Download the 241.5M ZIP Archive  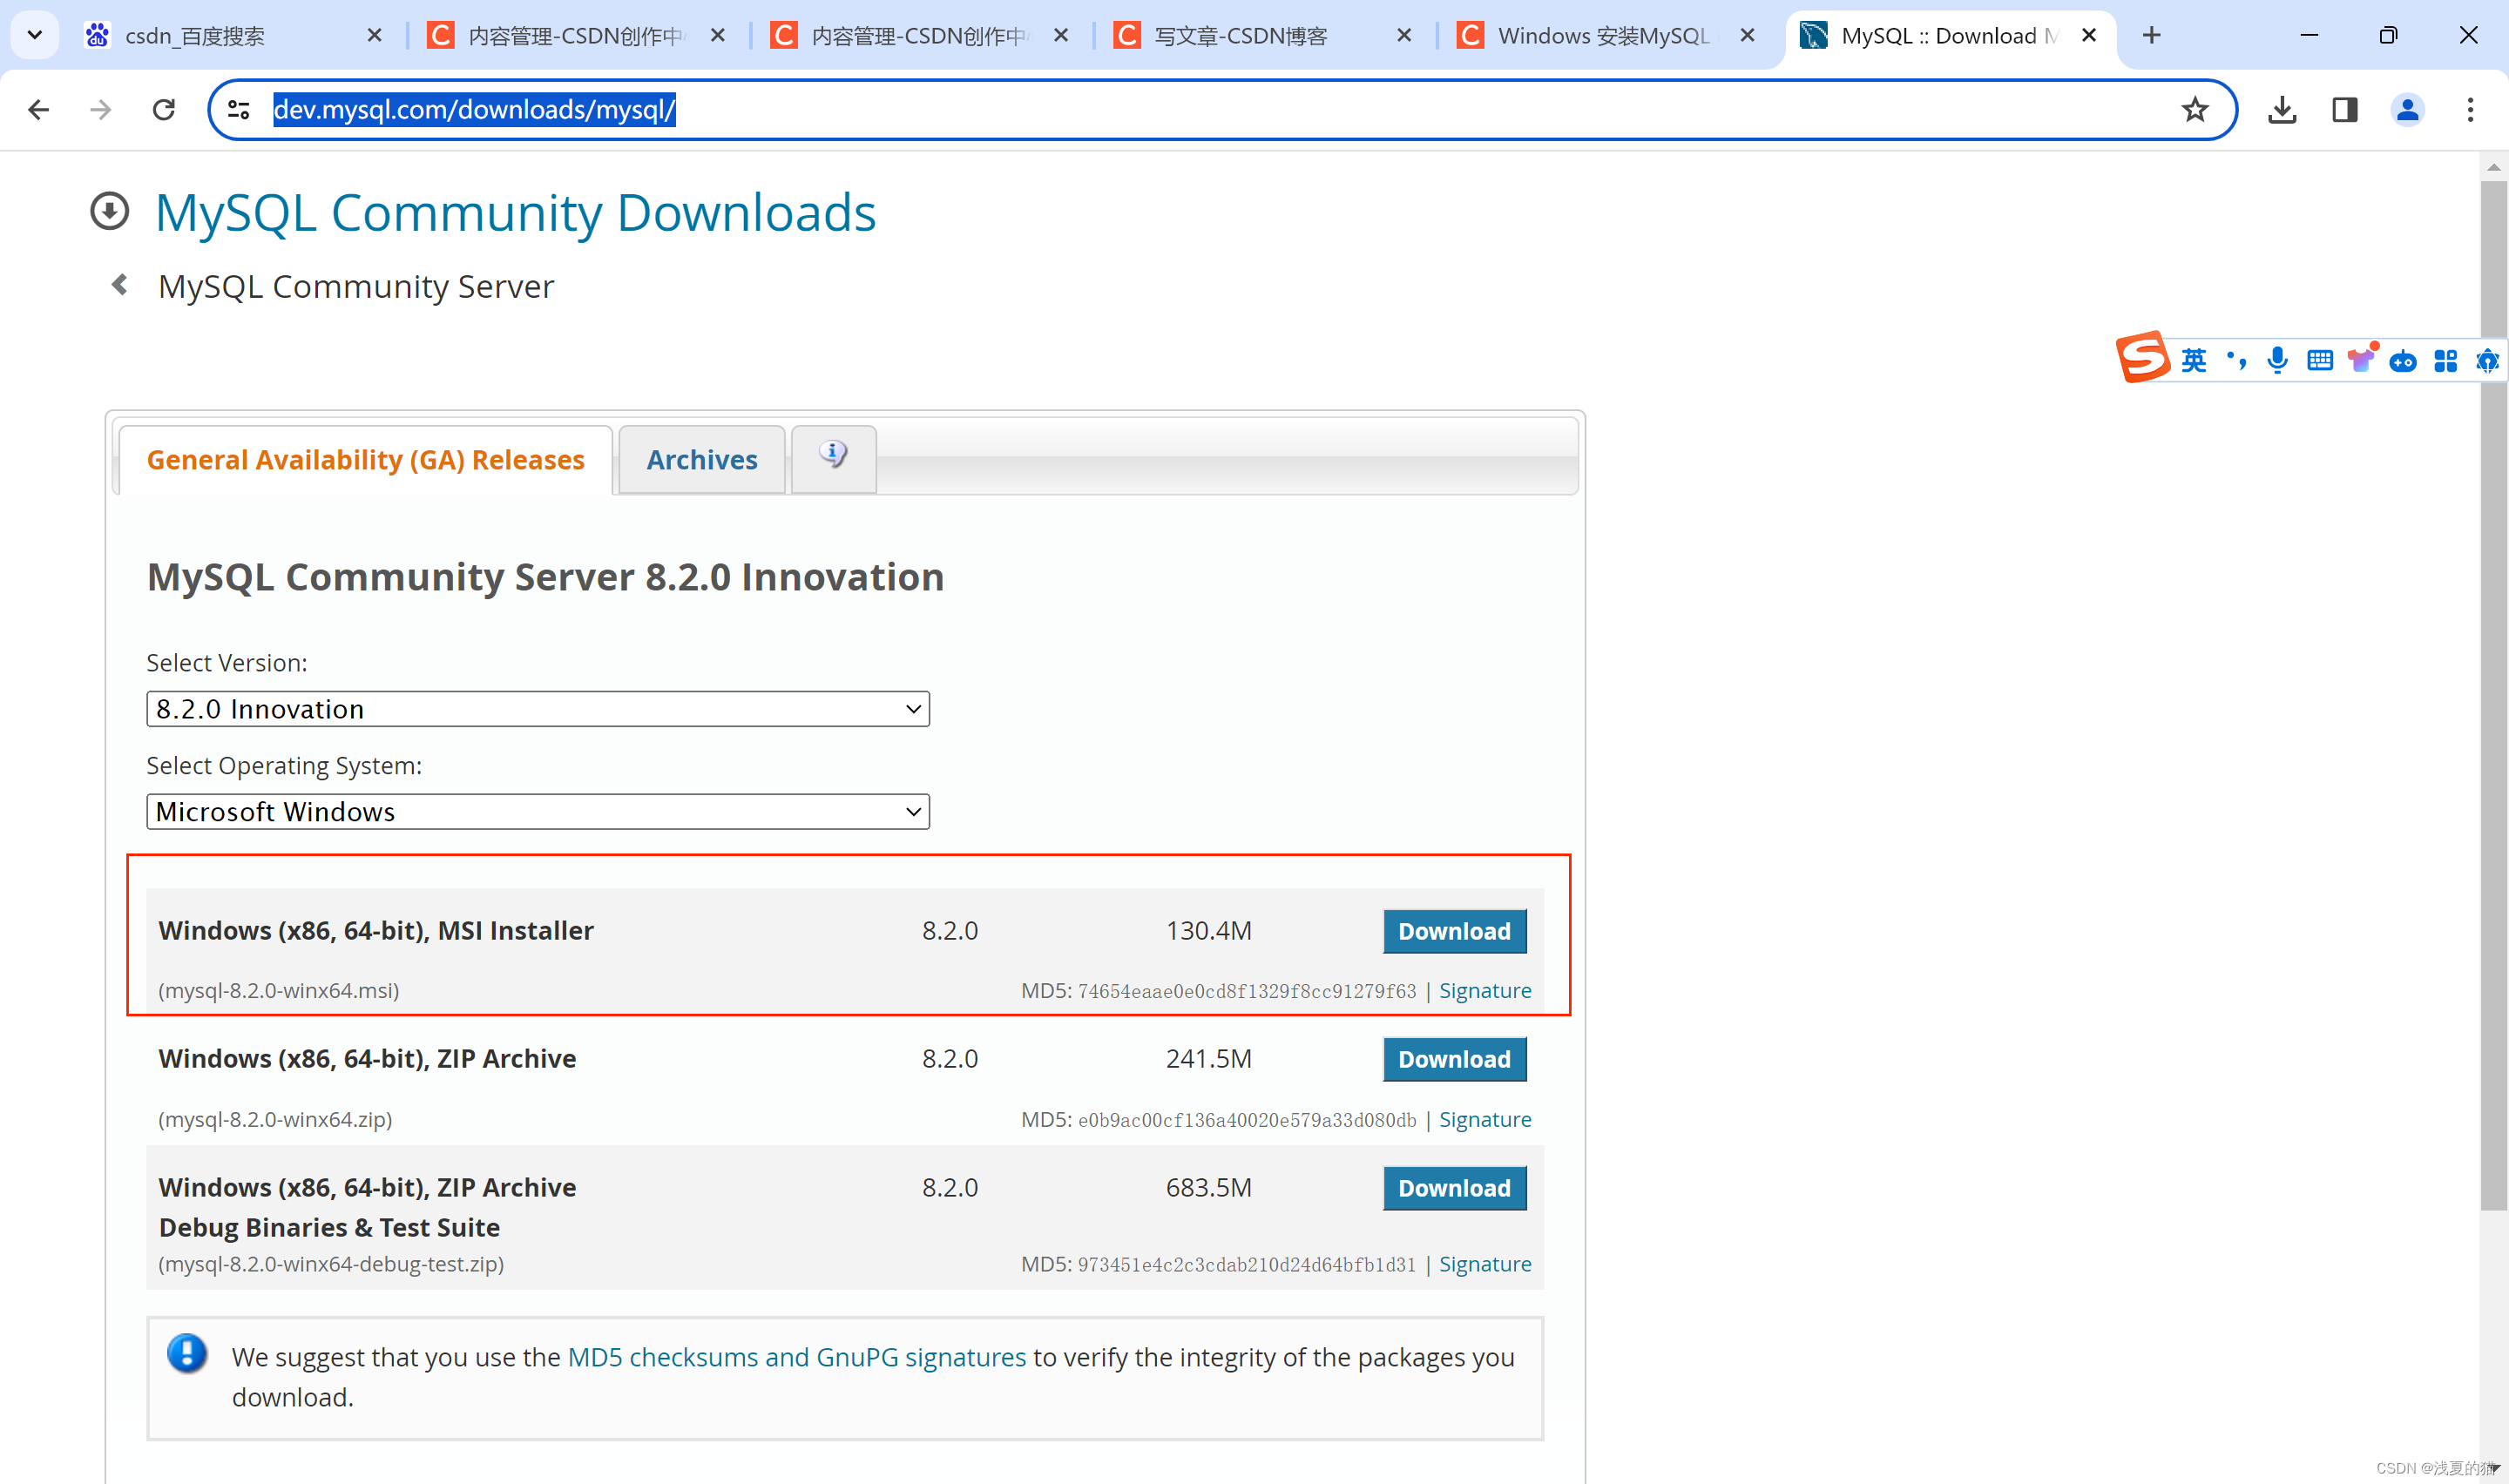tap(1454, 1059)
